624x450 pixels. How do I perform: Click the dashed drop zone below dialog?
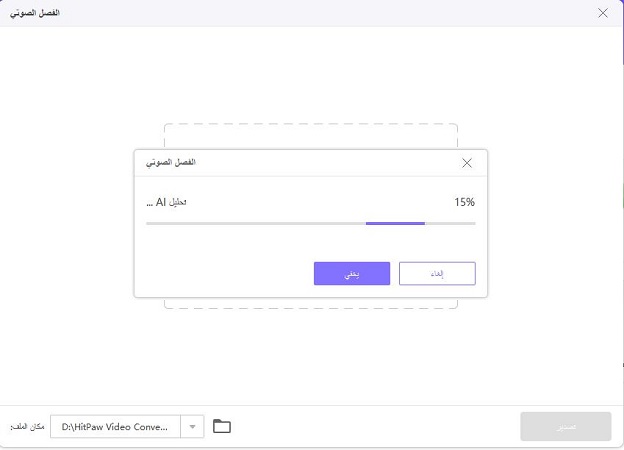click(x=310, y=302)
